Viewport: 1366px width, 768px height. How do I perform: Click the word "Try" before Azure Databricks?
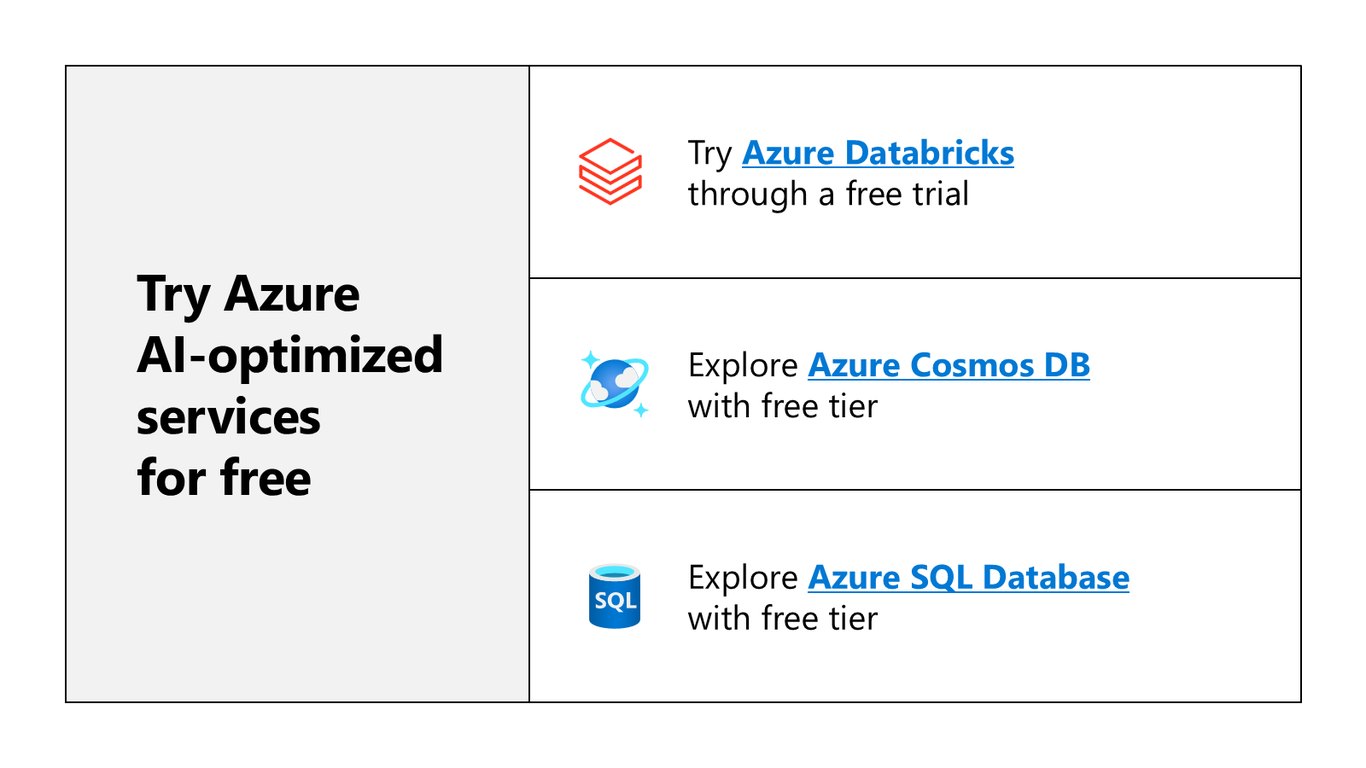pyautogui.click(x=710, y=154)
